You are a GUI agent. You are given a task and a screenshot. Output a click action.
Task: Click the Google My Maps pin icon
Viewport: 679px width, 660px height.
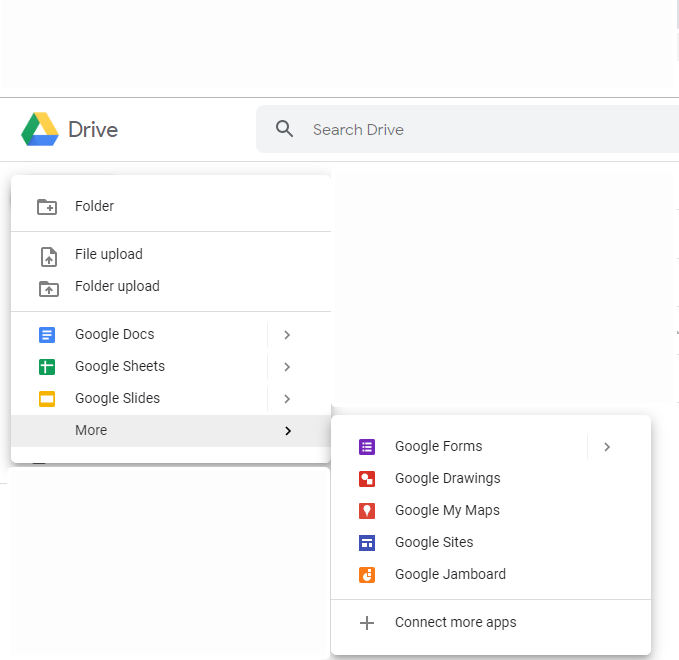click(x=367, y=511)
